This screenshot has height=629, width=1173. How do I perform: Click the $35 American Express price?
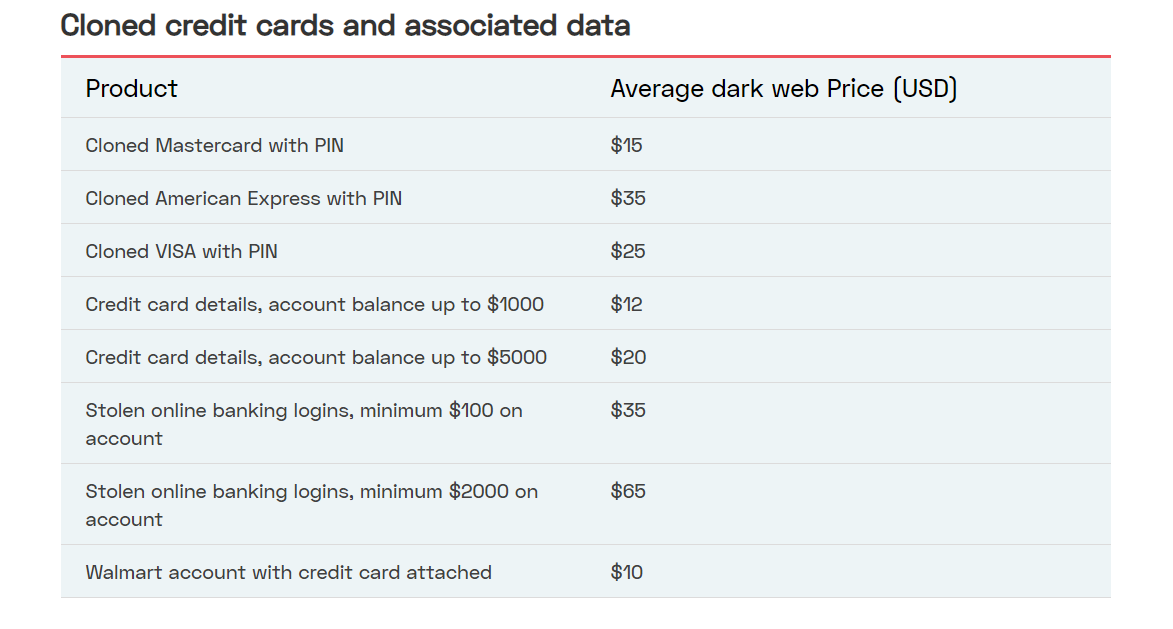click(x=628, y=198)
